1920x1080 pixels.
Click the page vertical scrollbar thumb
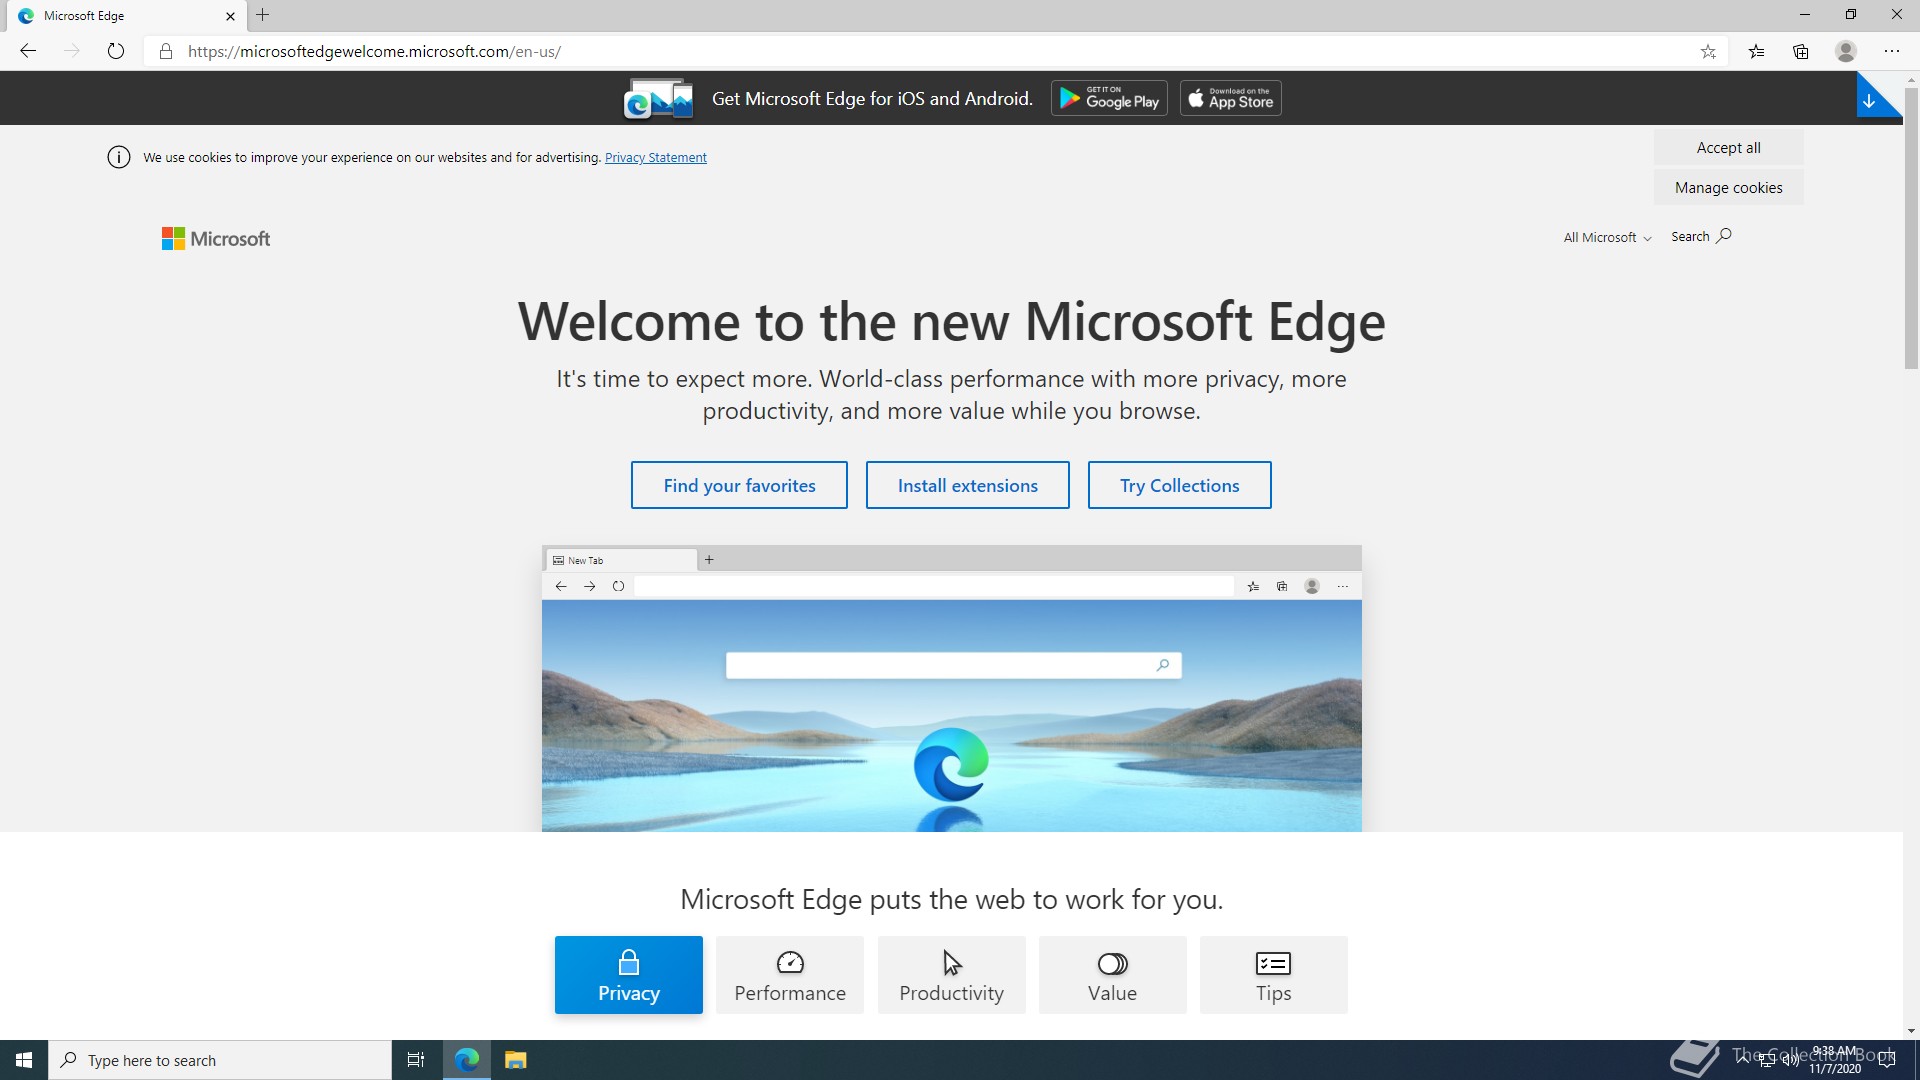[x=1911, y=228]
